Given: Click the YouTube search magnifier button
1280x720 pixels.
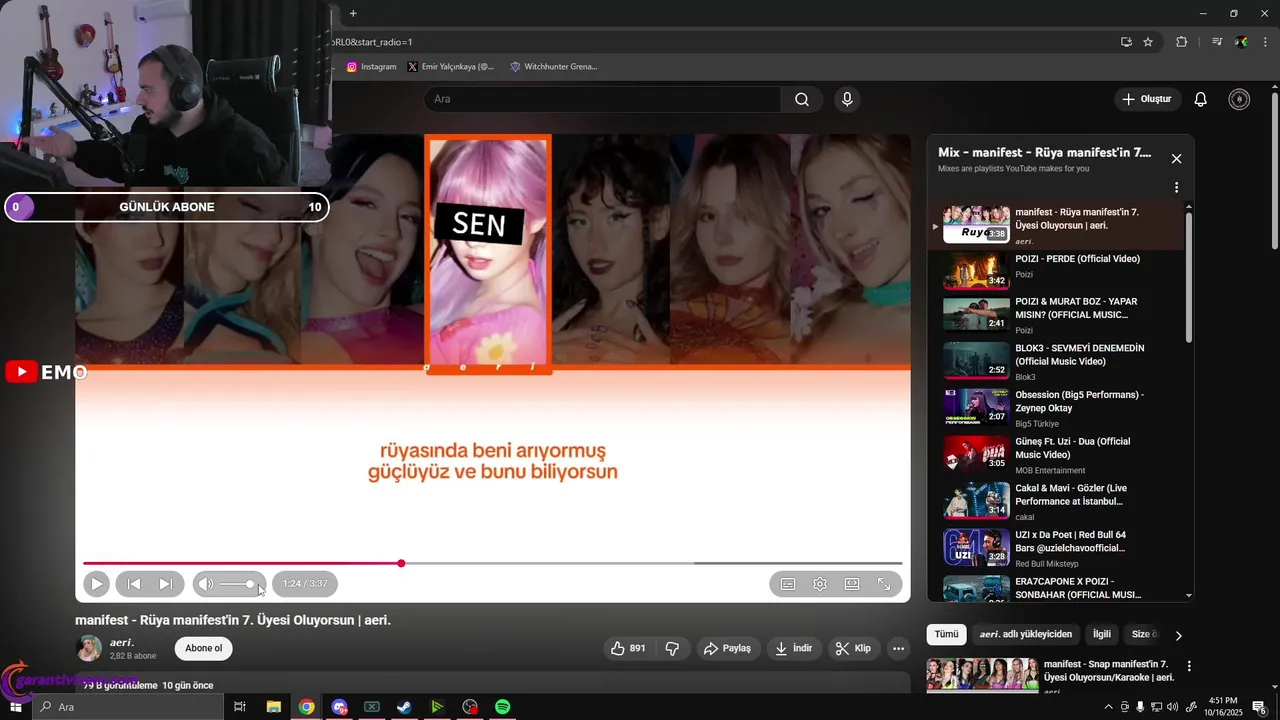Looking at the screenshot, I should (802, 99).
